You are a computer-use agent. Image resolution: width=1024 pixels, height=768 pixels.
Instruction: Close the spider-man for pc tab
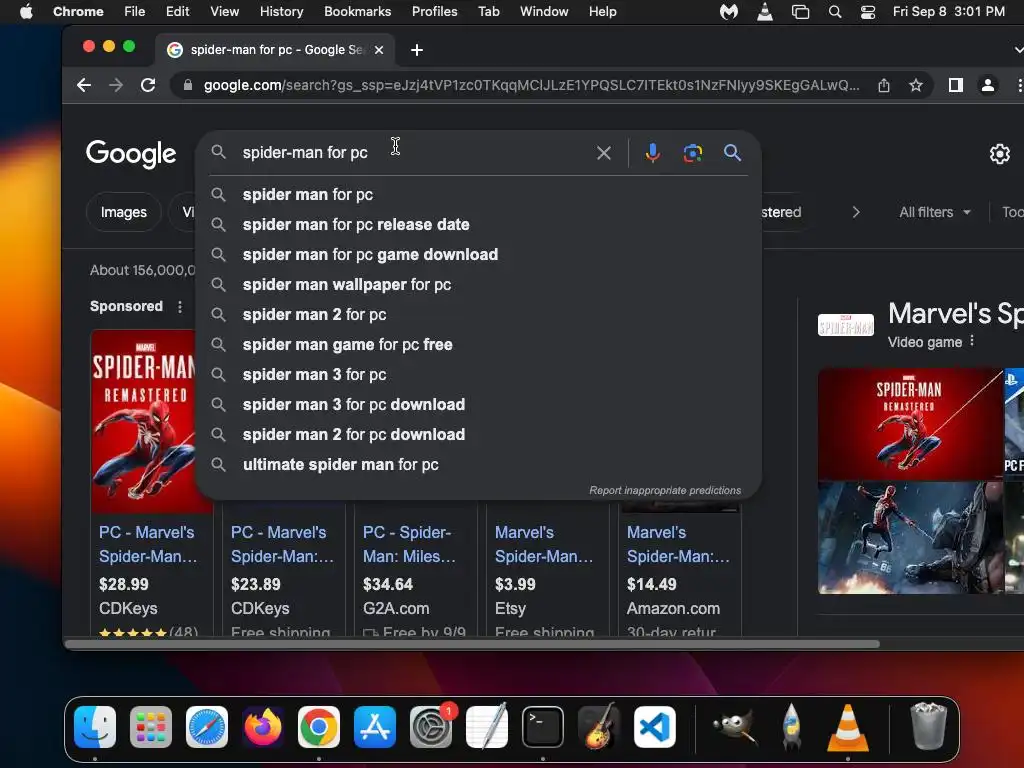click(379, 50)
